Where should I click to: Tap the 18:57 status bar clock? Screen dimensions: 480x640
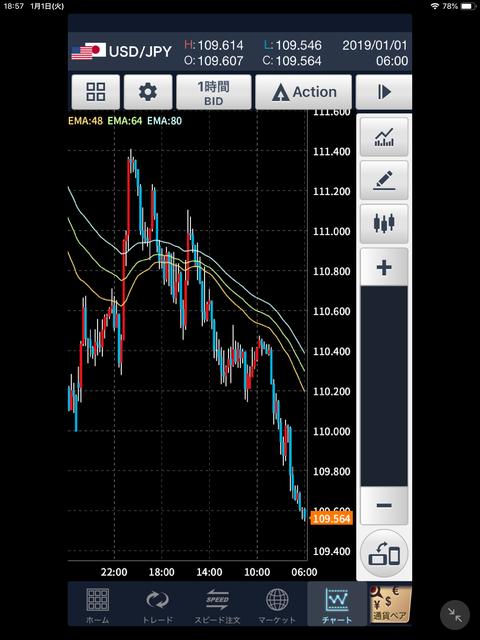(x=14, y=7)
